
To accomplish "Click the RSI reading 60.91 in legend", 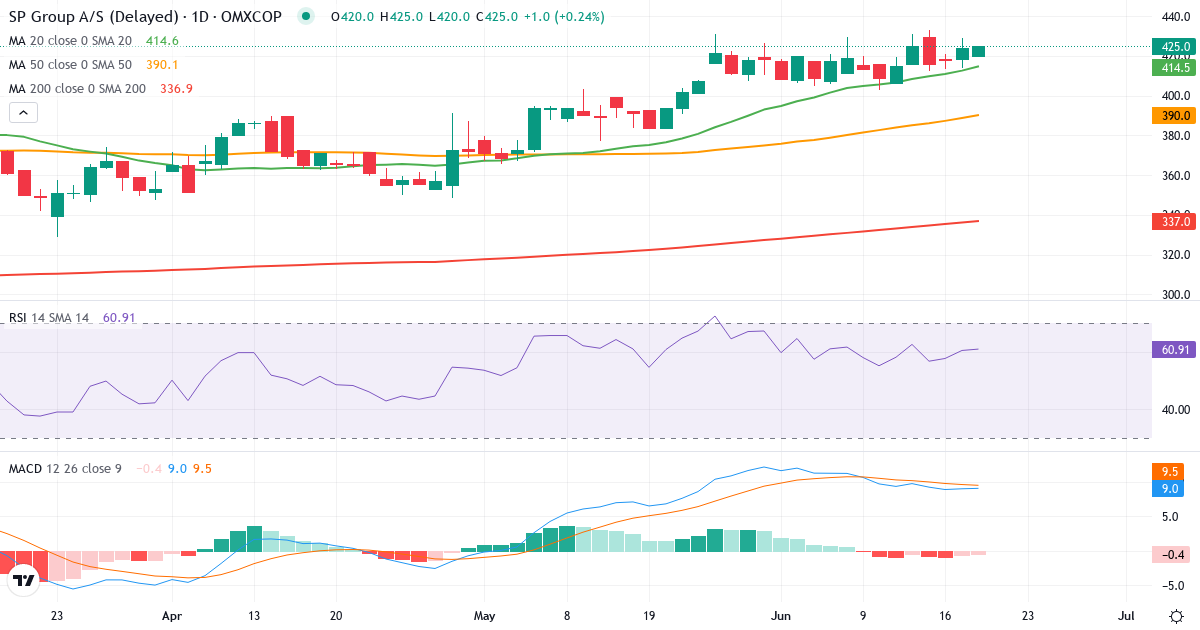I will pos(118,318).
